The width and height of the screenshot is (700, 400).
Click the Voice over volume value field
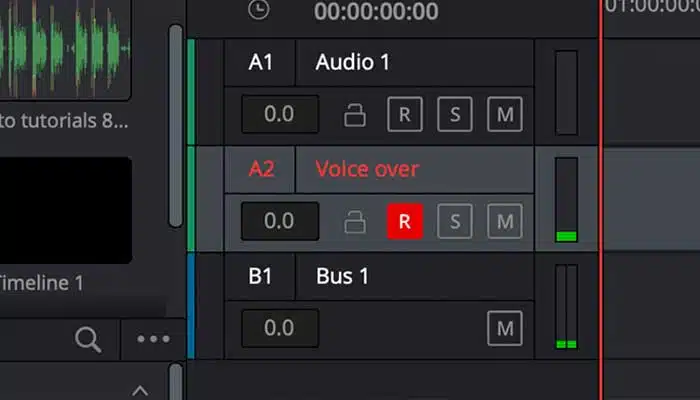[x=280, y=221]
